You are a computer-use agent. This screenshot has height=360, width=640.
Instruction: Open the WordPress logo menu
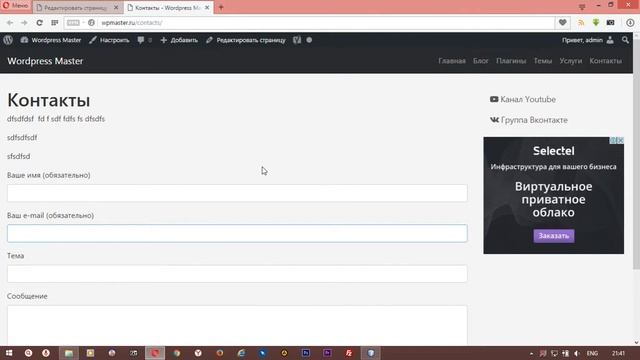pos(8,40)
